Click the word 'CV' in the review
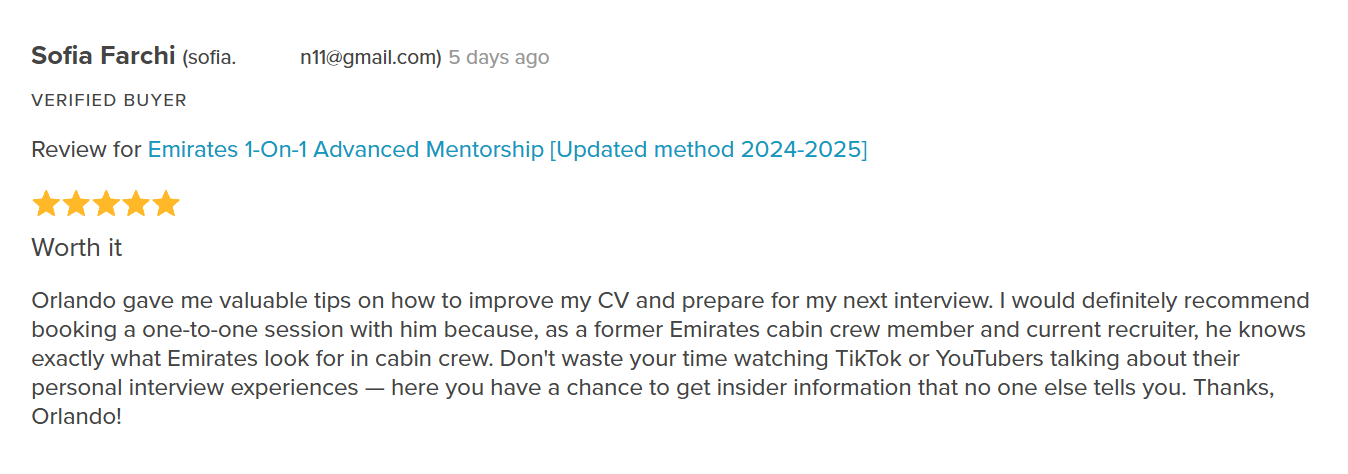 pyautogui.click(x=613, y=300)
